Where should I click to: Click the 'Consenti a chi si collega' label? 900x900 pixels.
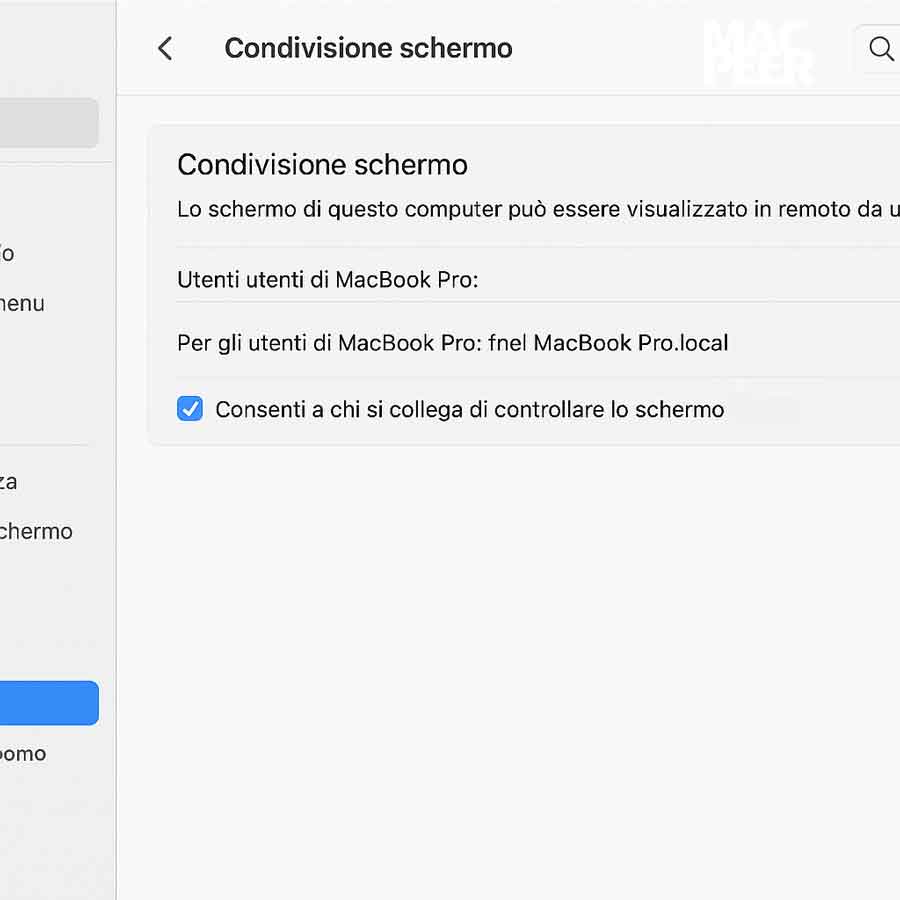(x=469, y=409)
